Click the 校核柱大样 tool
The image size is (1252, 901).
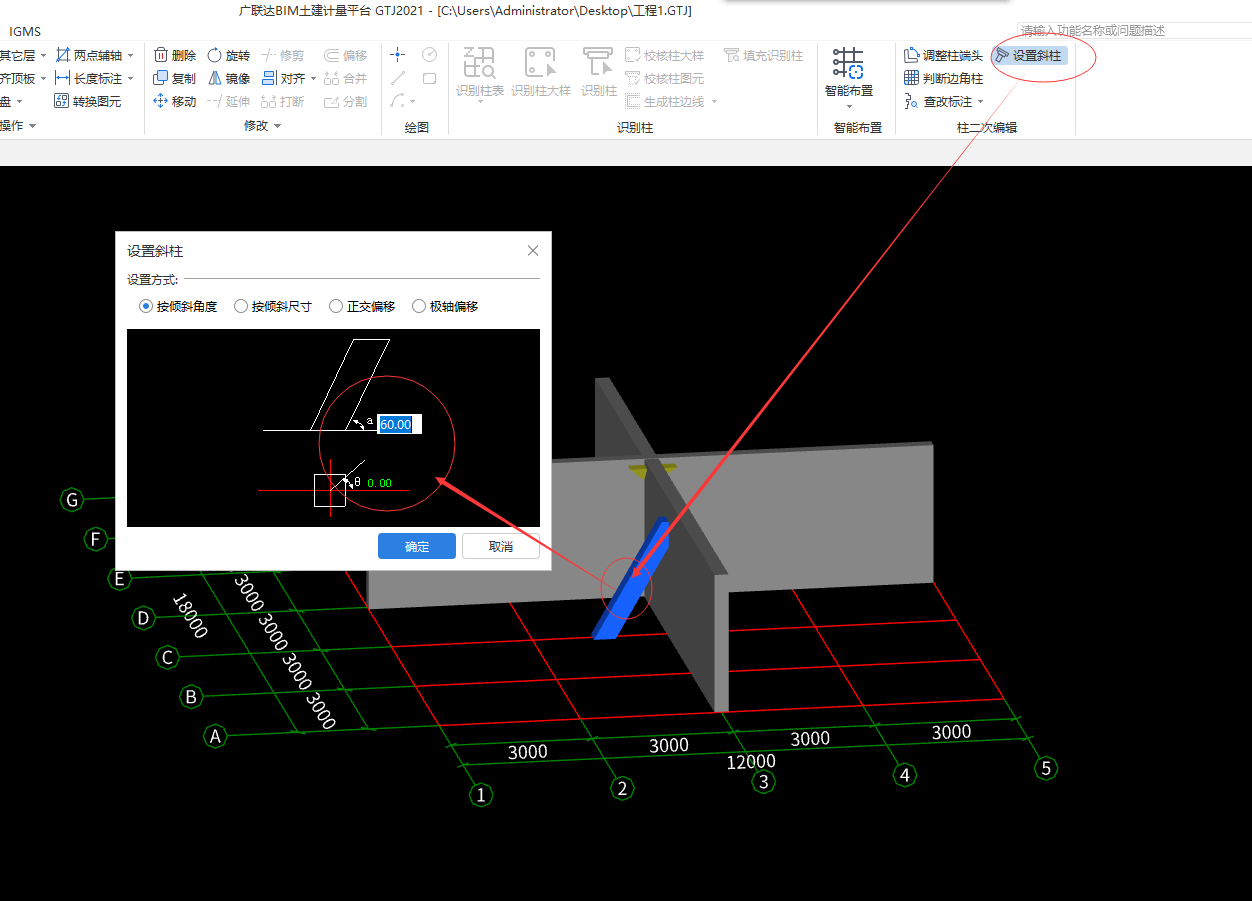pyautogui.click(x=664, y=55)
